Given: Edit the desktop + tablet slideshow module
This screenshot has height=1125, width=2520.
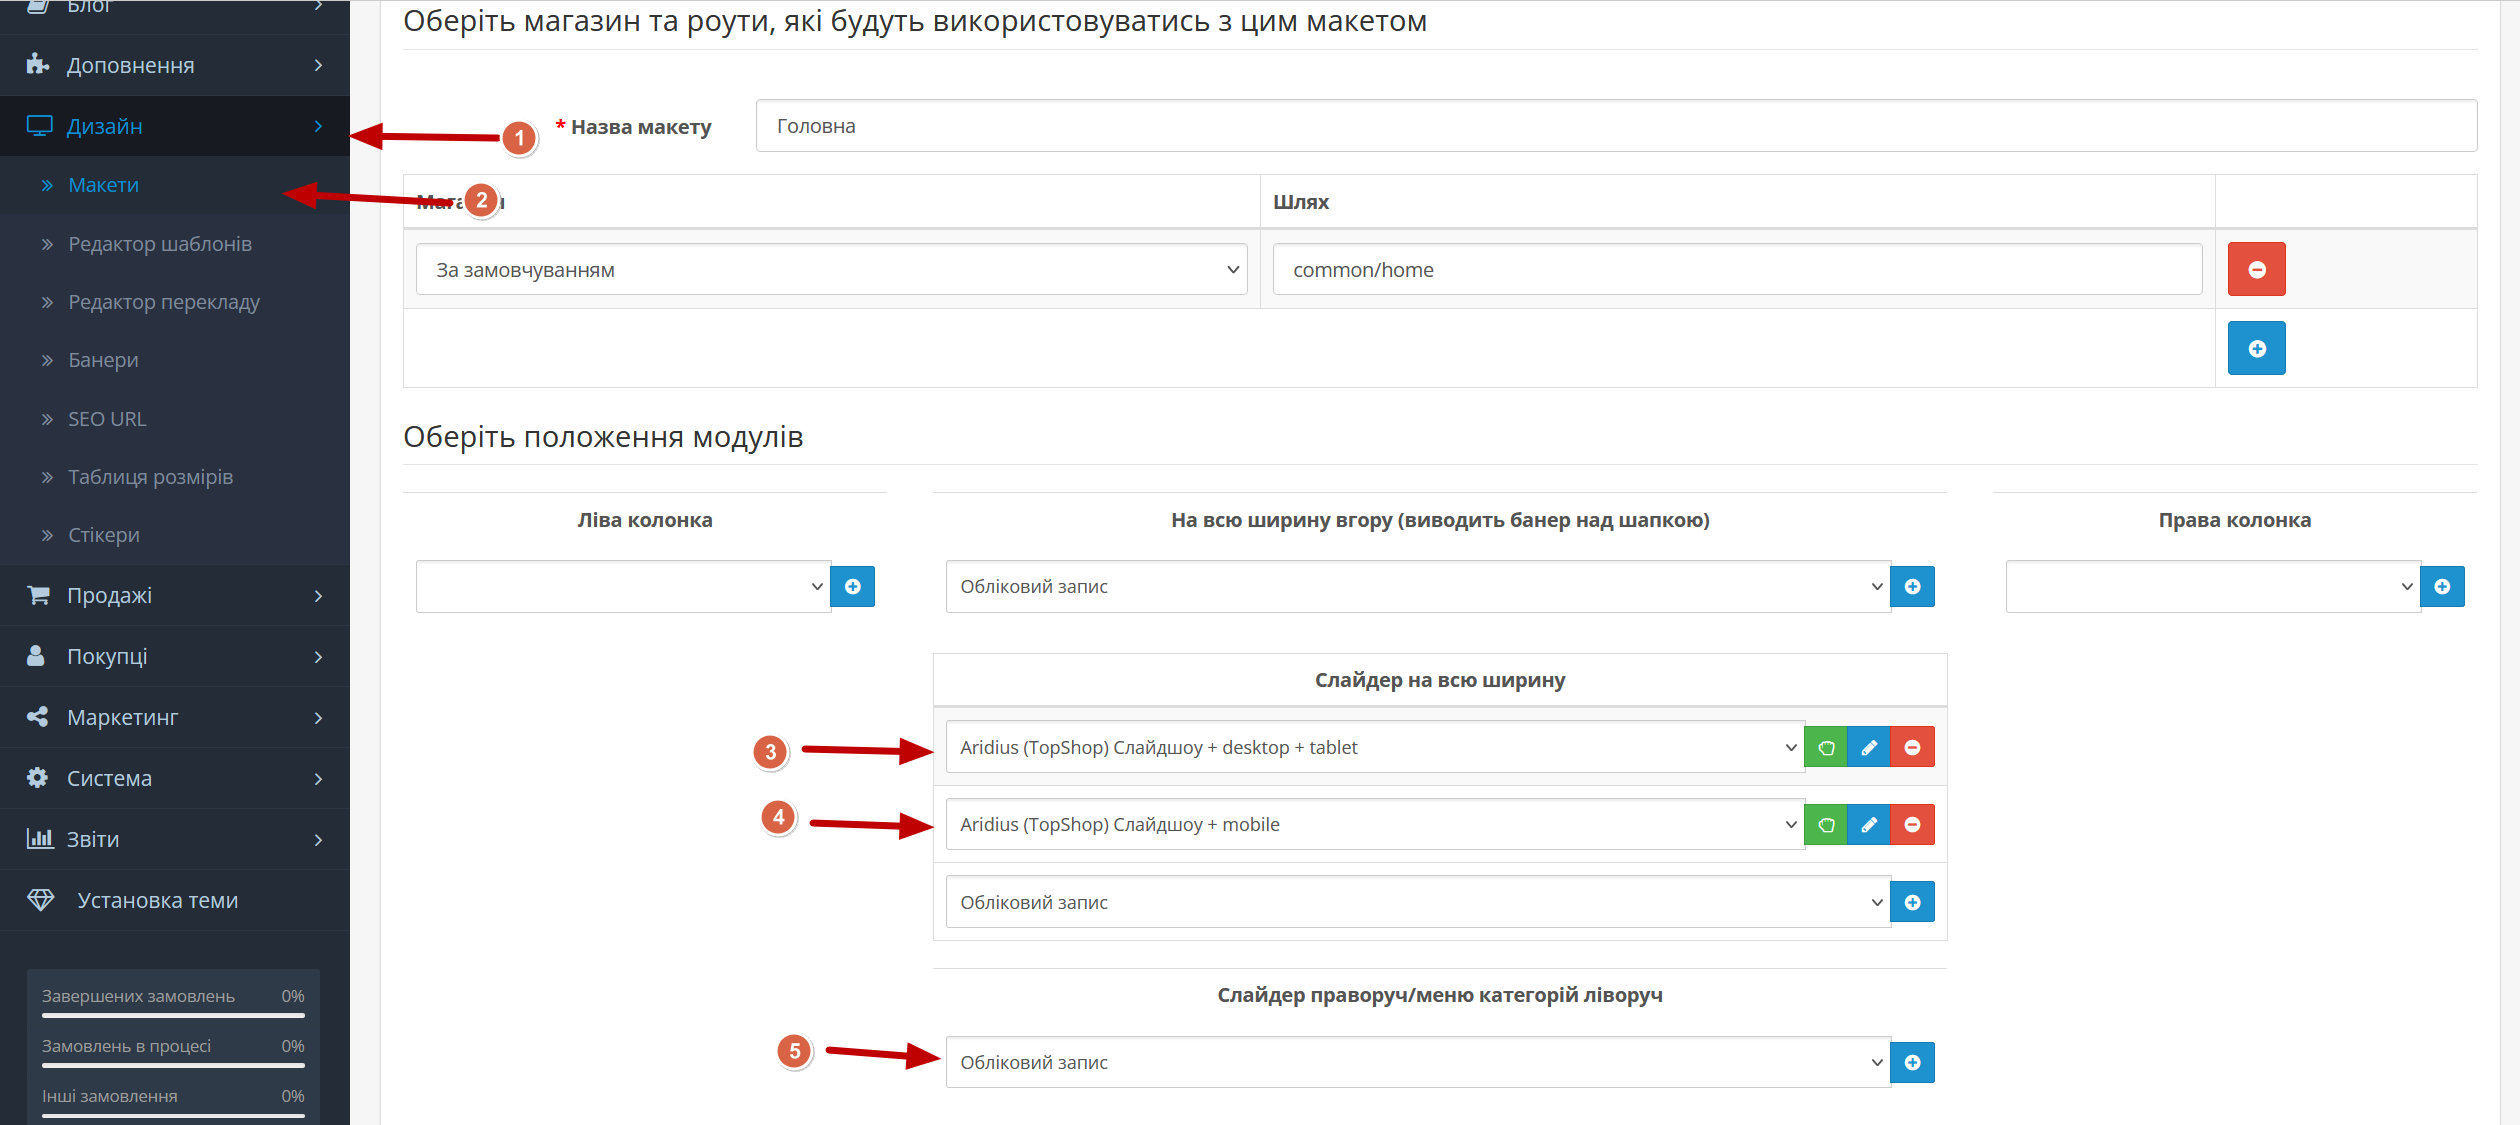Looking at the screenshot, I should (x=1868, y=747).
